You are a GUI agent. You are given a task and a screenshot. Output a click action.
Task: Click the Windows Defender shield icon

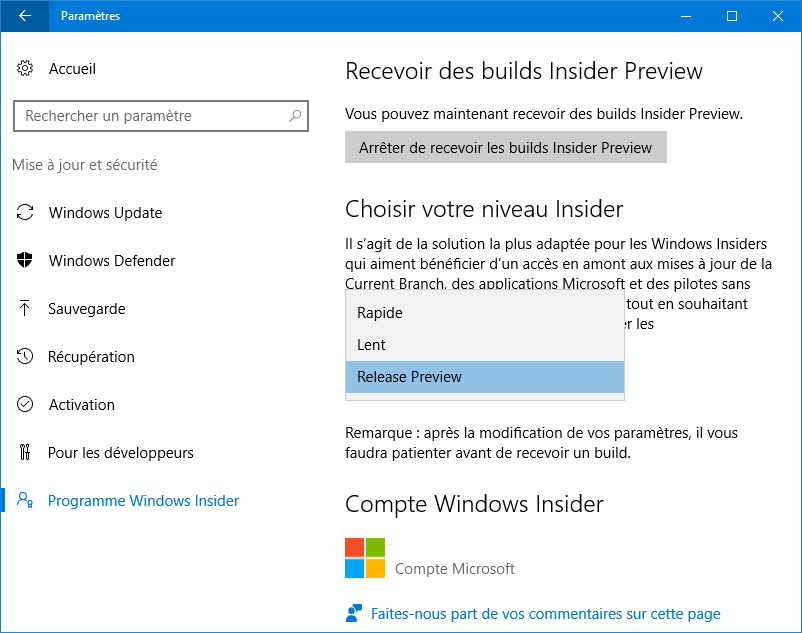pos(26,261)
